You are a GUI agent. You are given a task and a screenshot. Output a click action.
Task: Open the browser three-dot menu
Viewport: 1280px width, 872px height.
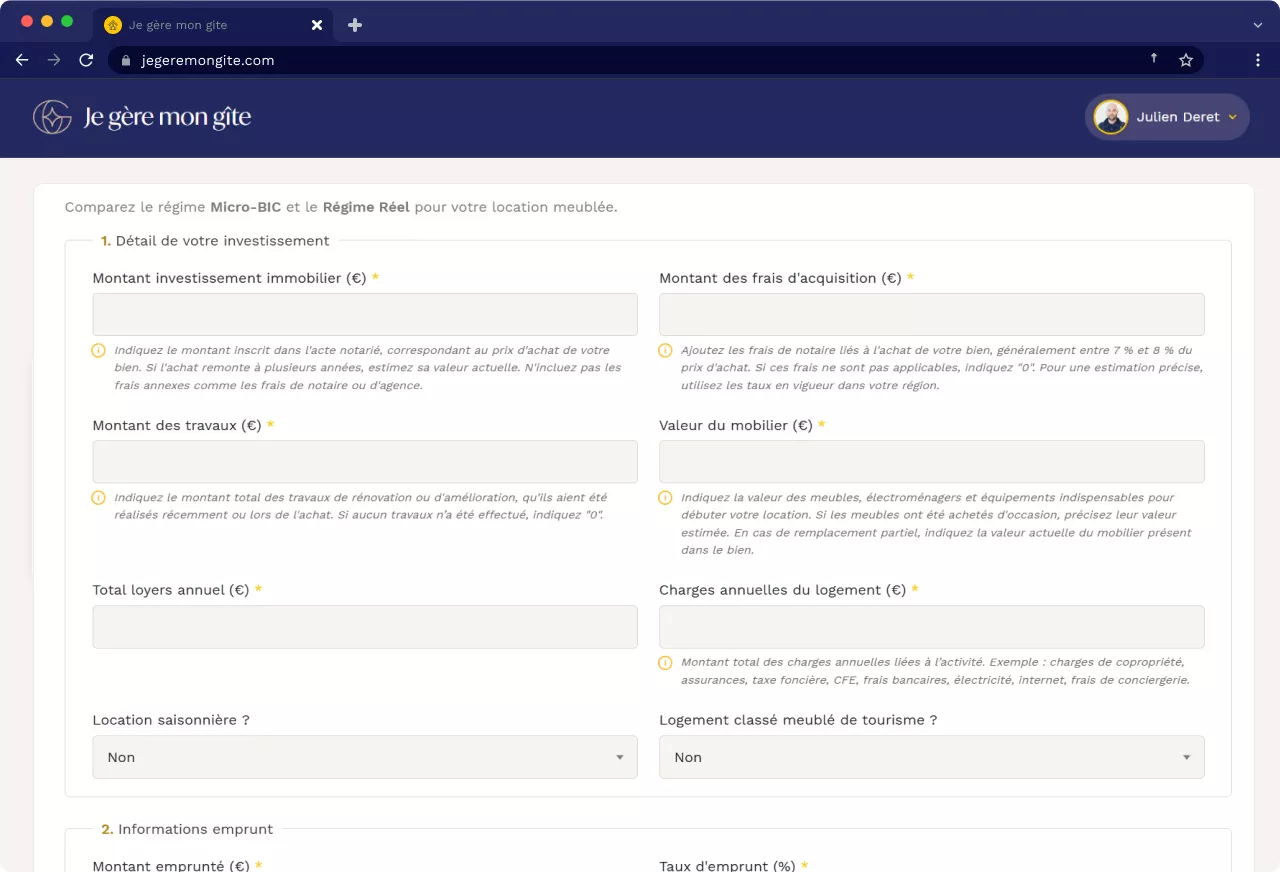(x=1258, y=60)
